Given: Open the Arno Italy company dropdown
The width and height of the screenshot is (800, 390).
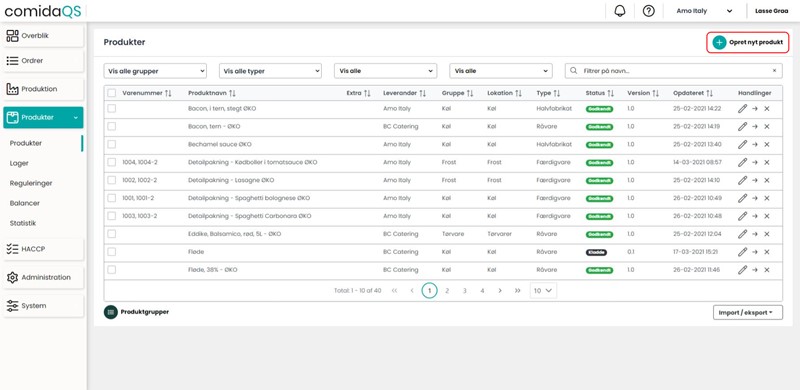Looking at the screenshot, I should [704, 11].
